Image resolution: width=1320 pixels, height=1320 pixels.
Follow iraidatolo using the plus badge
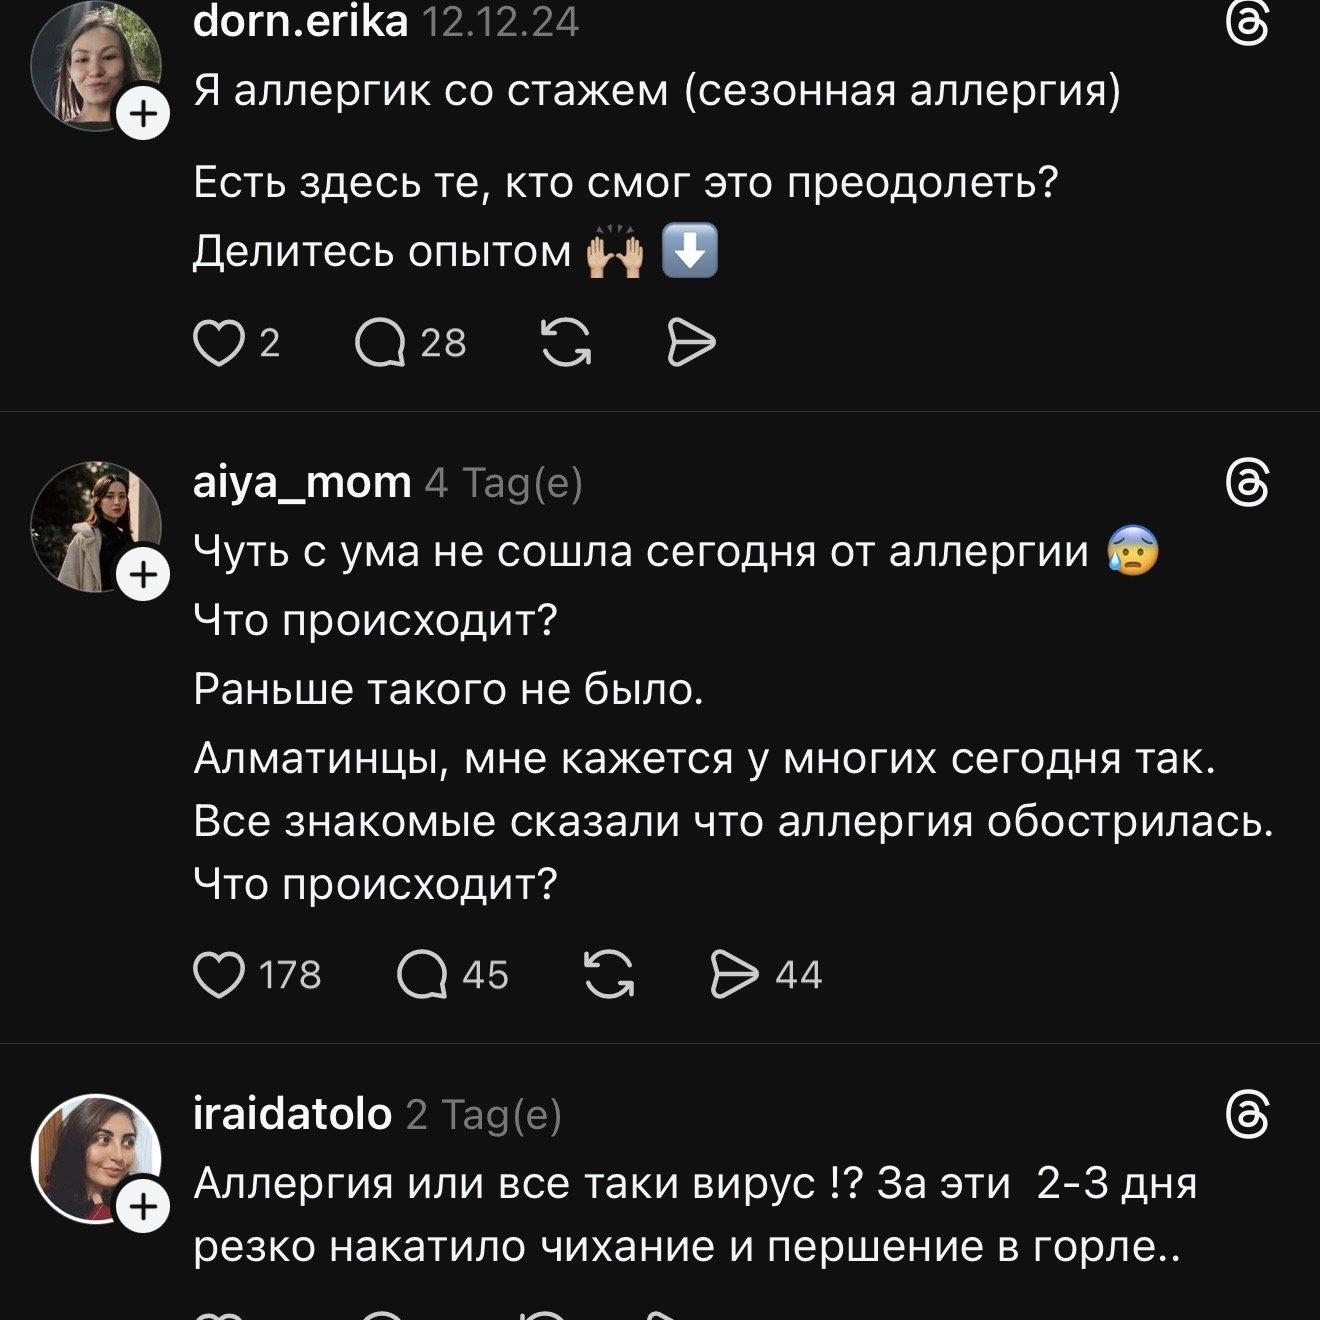(x=144, y=1207)
